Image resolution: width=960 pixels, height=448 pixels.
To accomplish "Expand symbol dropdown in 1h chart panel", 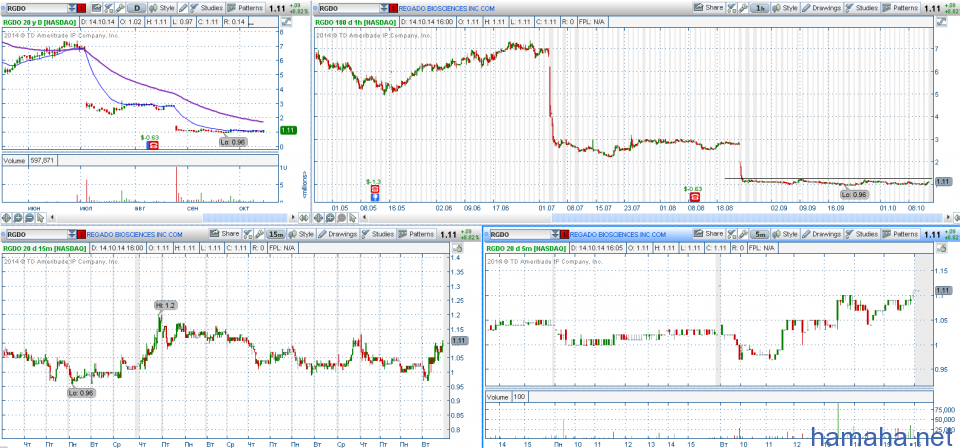I will point(384,9).
